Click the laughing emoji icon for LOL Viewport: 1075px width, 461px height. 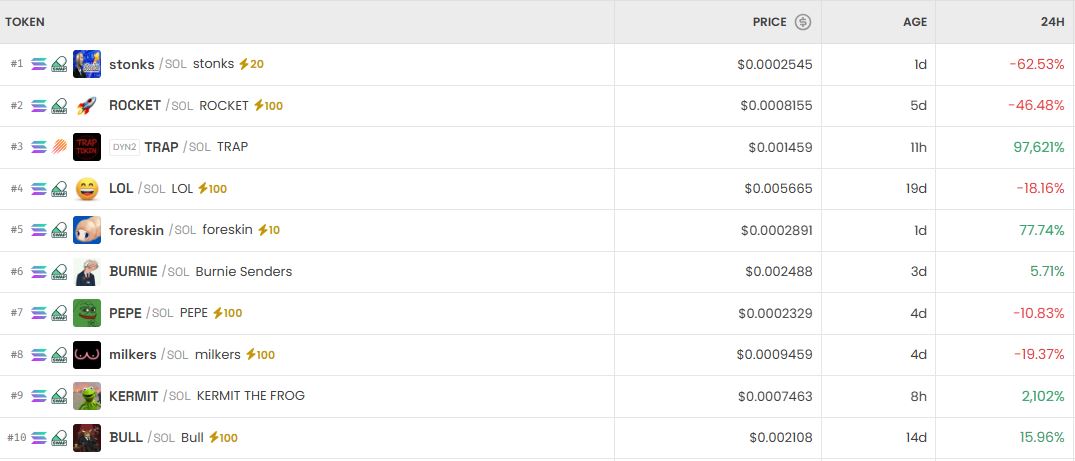(87, 188)
